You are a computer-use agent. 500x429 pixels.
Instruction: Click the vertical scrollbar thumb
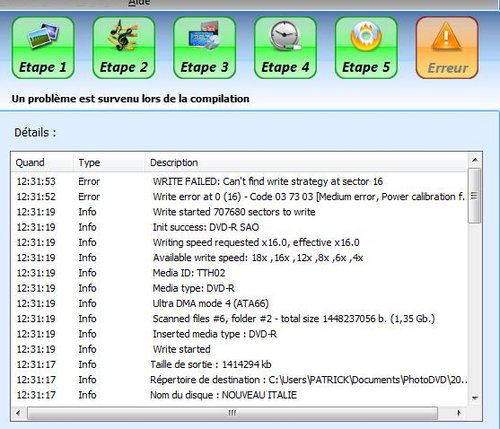coord(475,196)
